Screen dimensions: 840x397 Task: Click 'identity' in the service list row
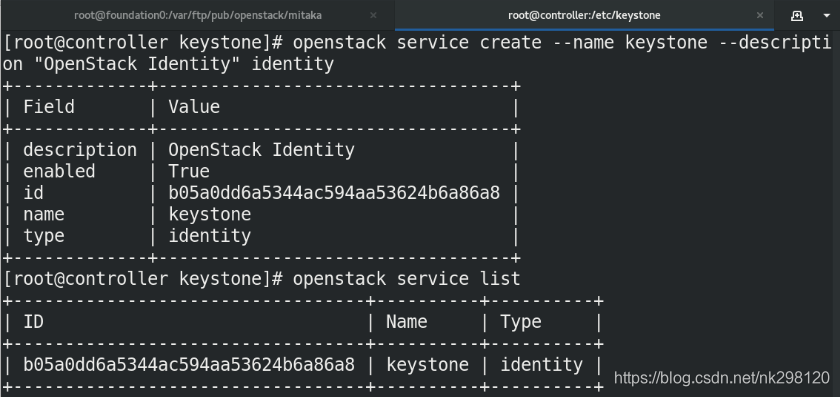[x=542, y=364]
